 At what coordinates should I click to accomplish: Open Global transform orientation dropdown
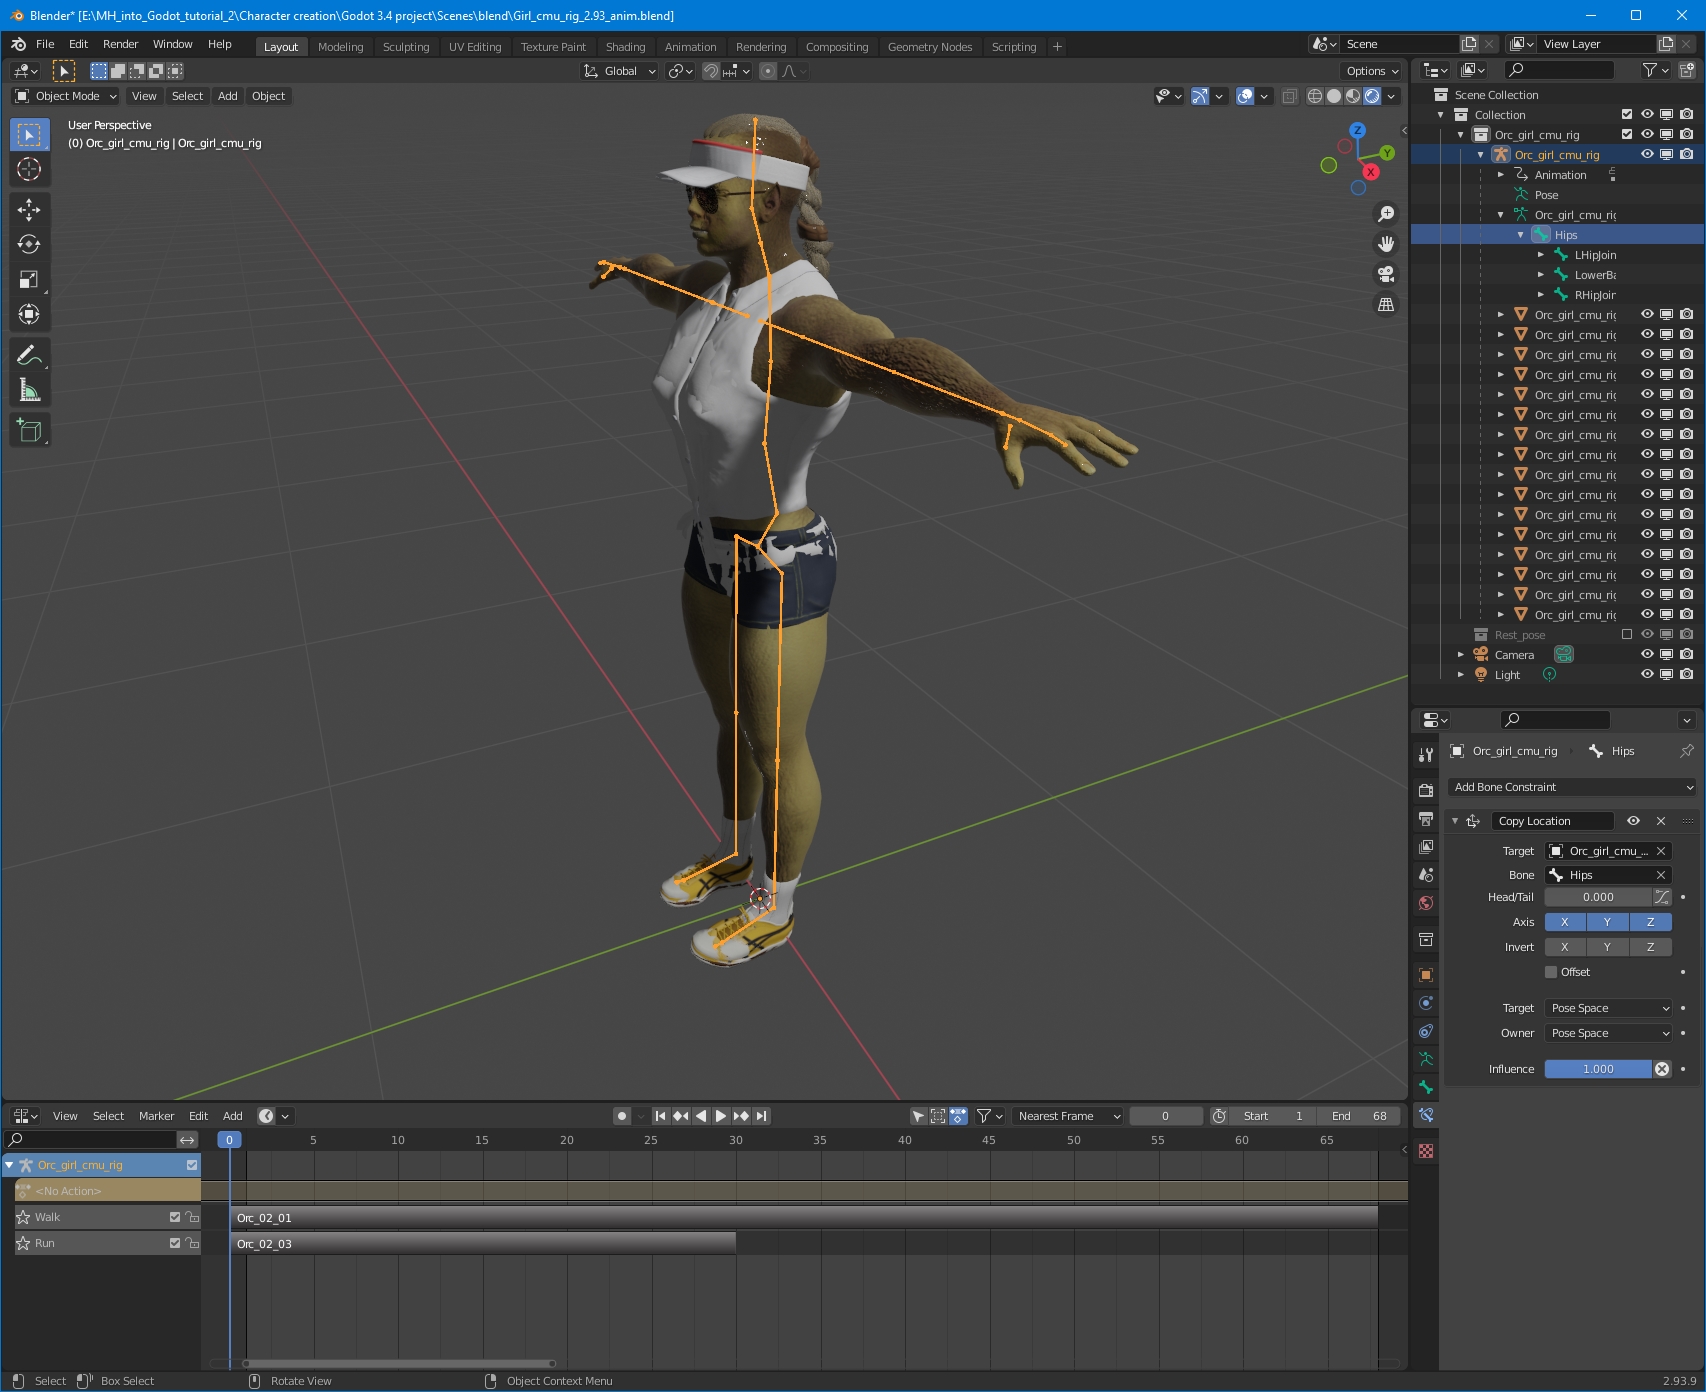coord(620,71)
